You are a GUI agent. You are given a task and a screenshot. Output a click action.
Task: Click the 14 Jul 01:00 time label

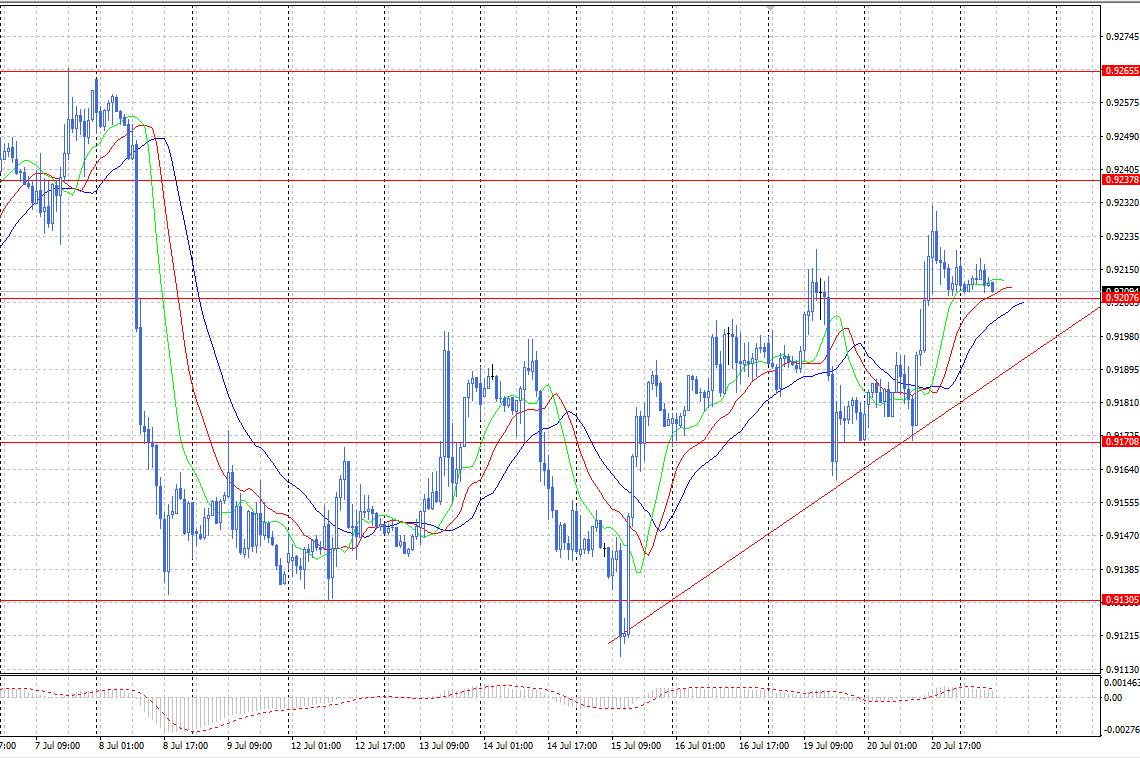point(507,746)
